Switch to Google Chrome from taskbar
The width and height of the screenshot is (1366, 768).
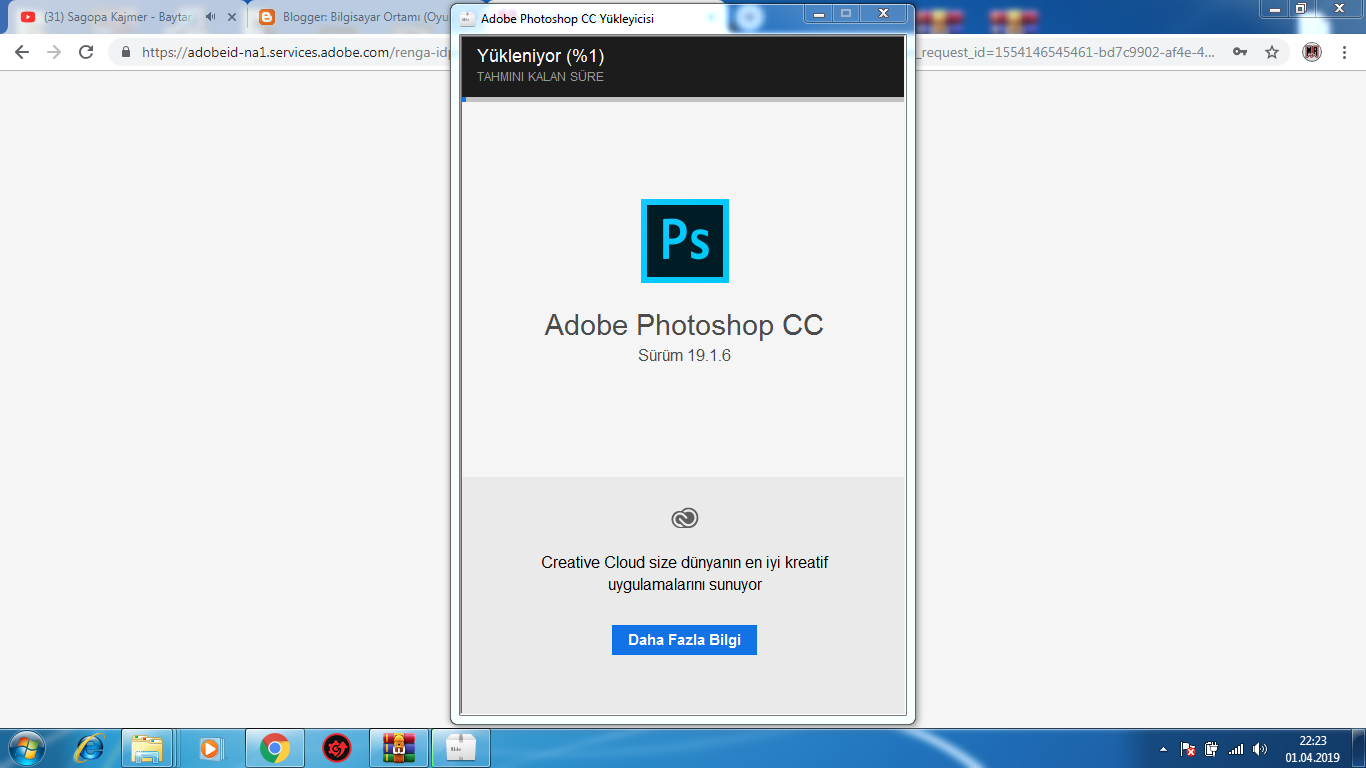(x=274, y=748)
